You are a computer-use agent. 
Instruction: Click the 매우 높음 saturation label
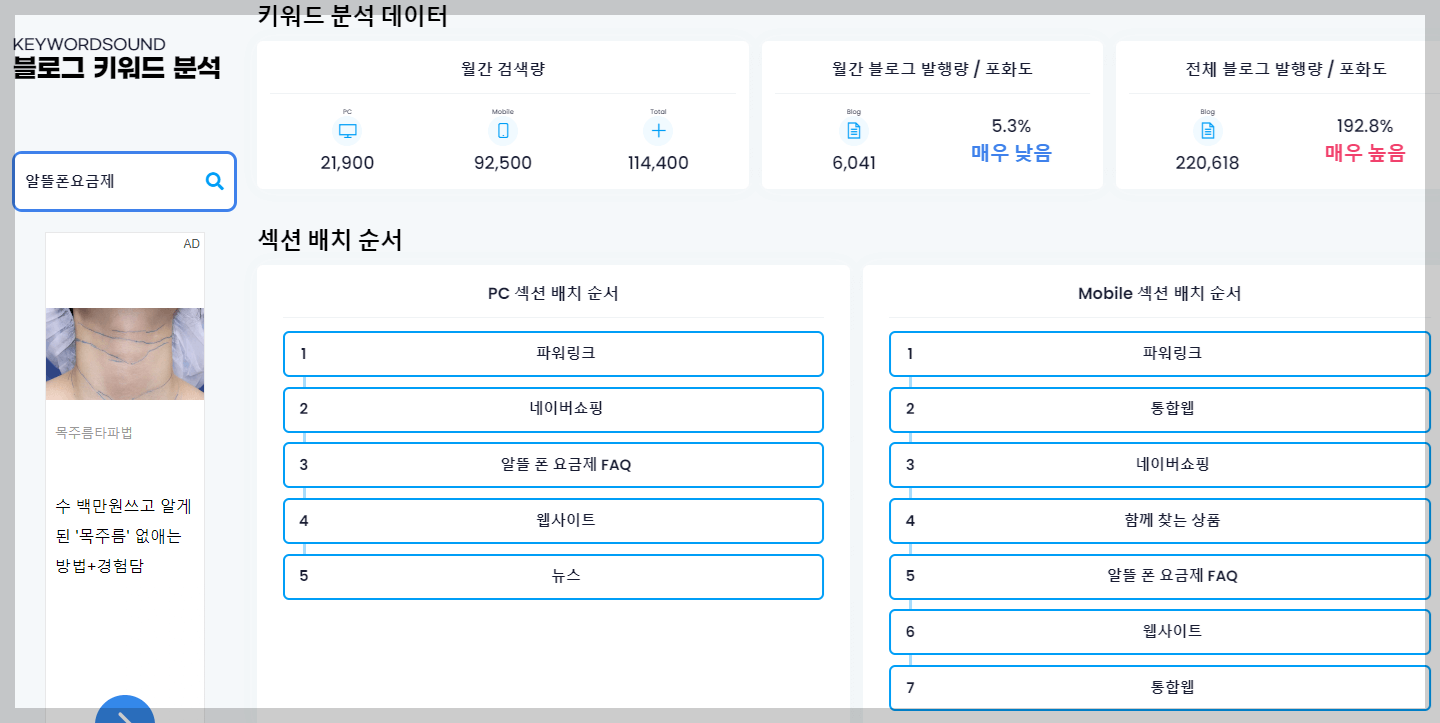click(1365, 154)
